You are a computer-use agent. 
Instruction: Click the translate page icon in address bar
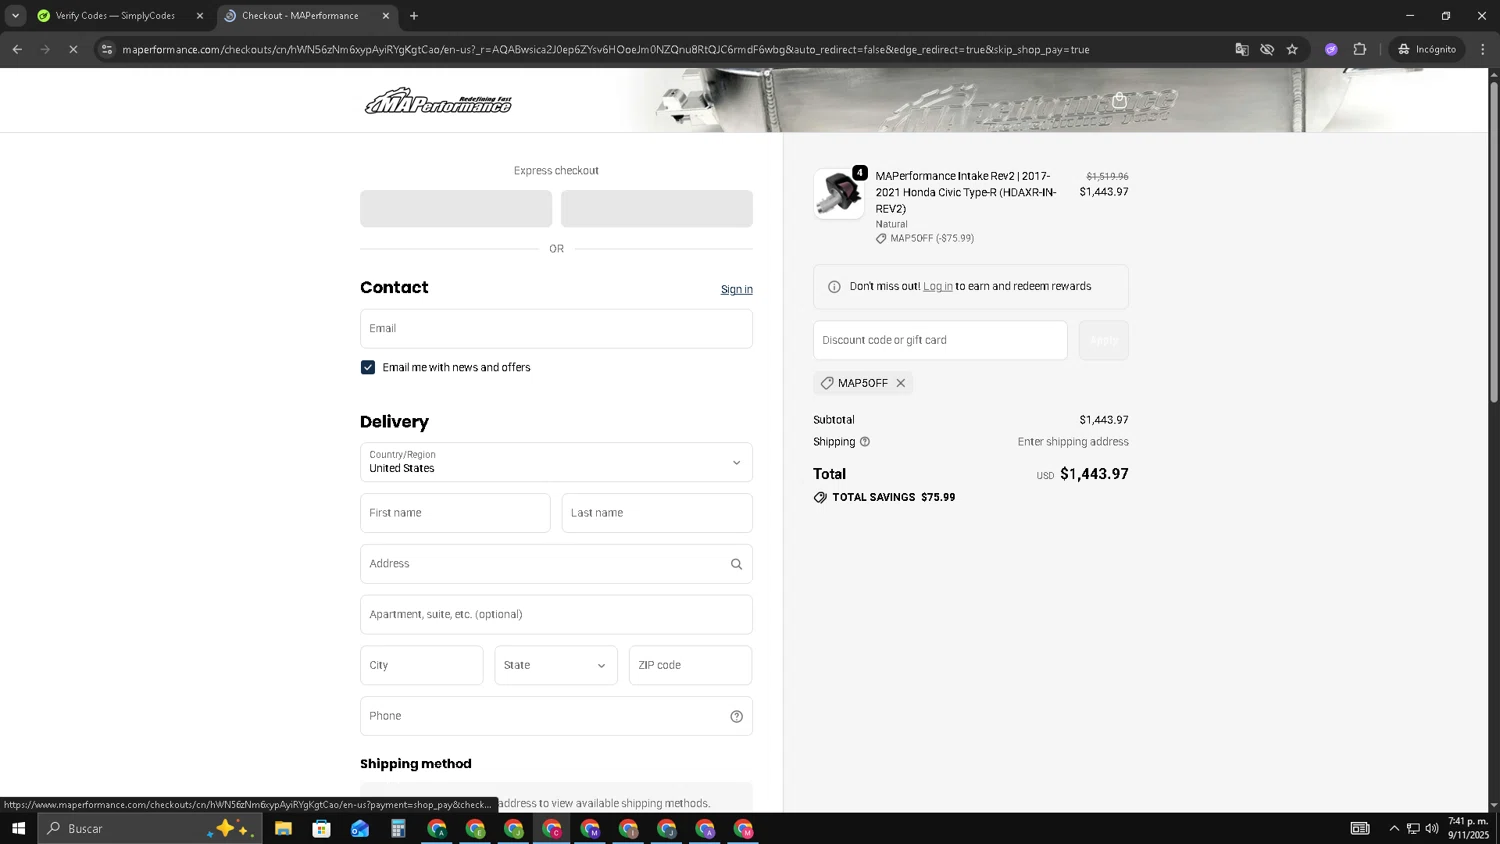click(1242, 49)
